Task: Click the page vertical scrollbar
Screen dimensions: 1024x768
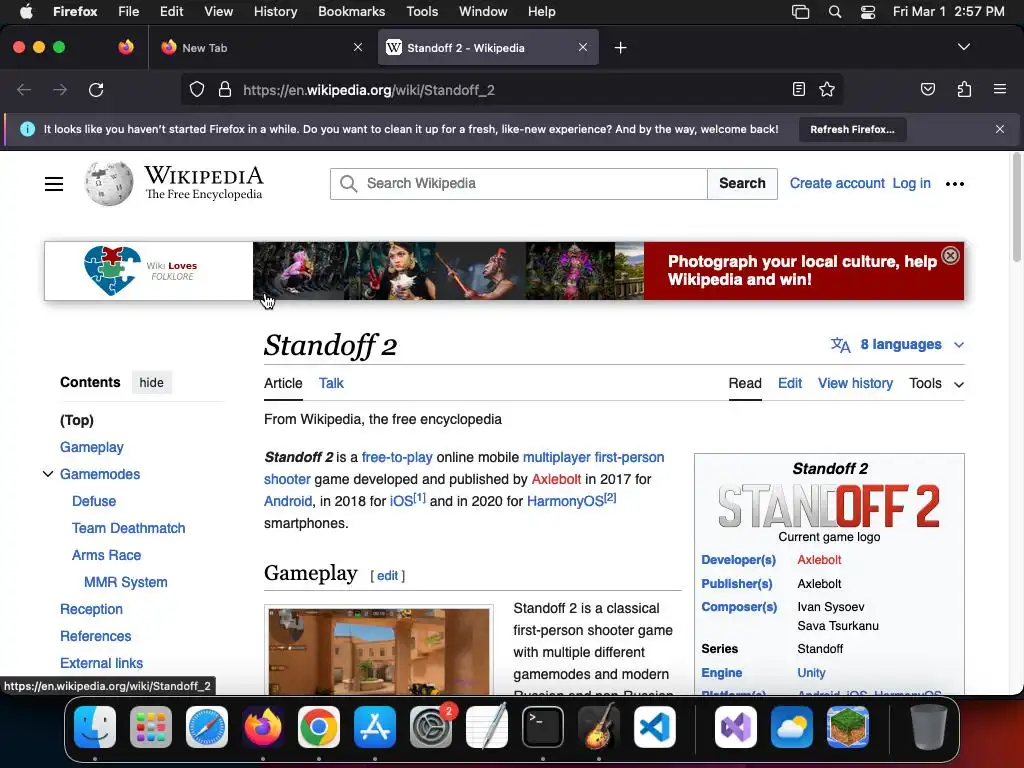Action: coord(1016,207)
